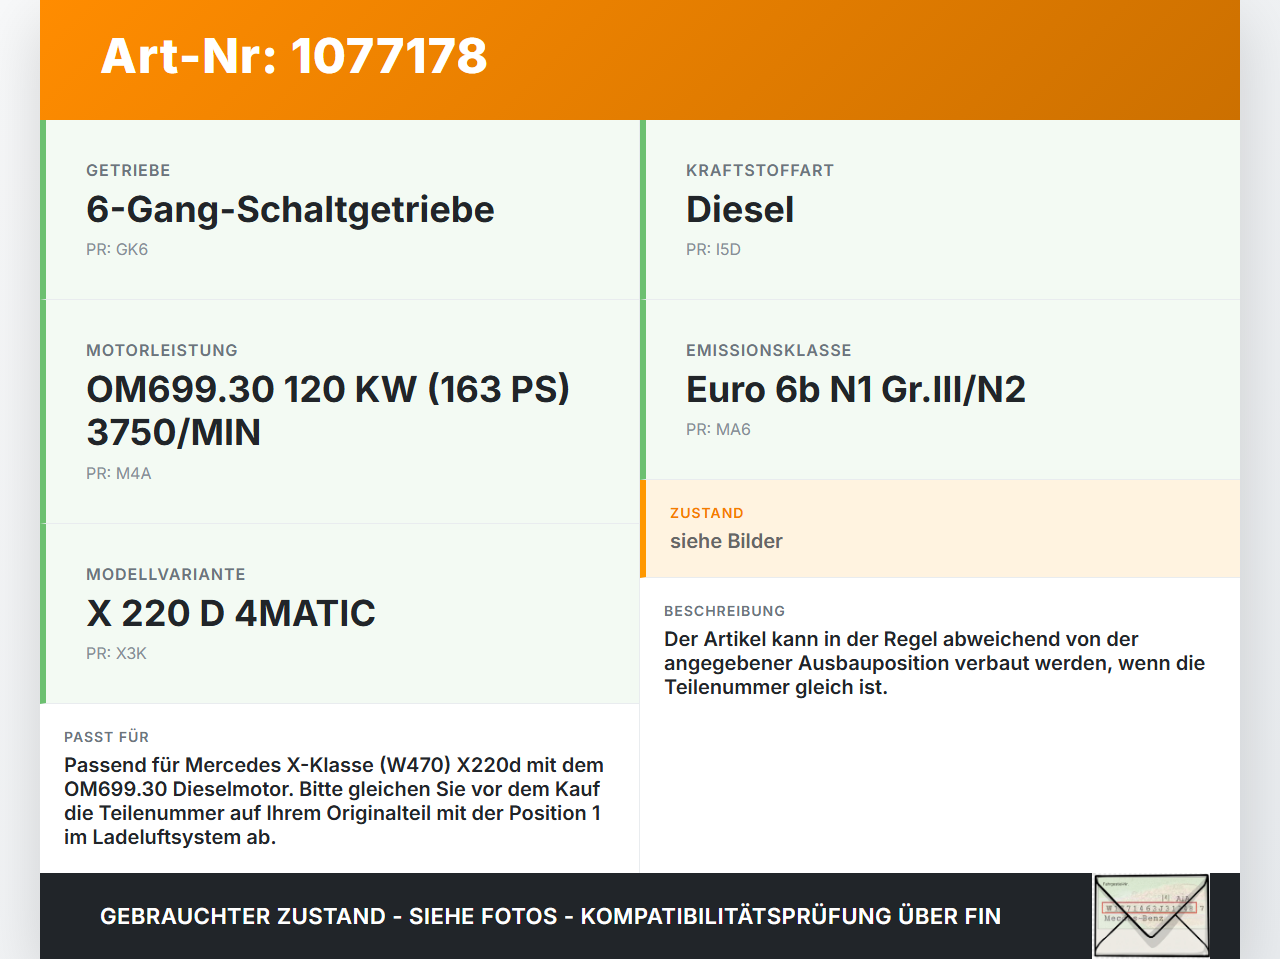Click the code 'PR: X3K'

(x=116, y=653)
